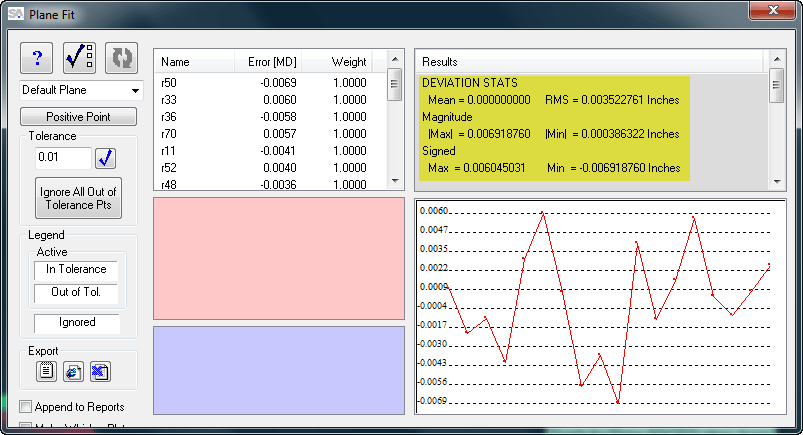The width and height of the screenshot is (803, 435).
Task: Click Results panel scrollbar down arrow
Action: pos(777,181)
